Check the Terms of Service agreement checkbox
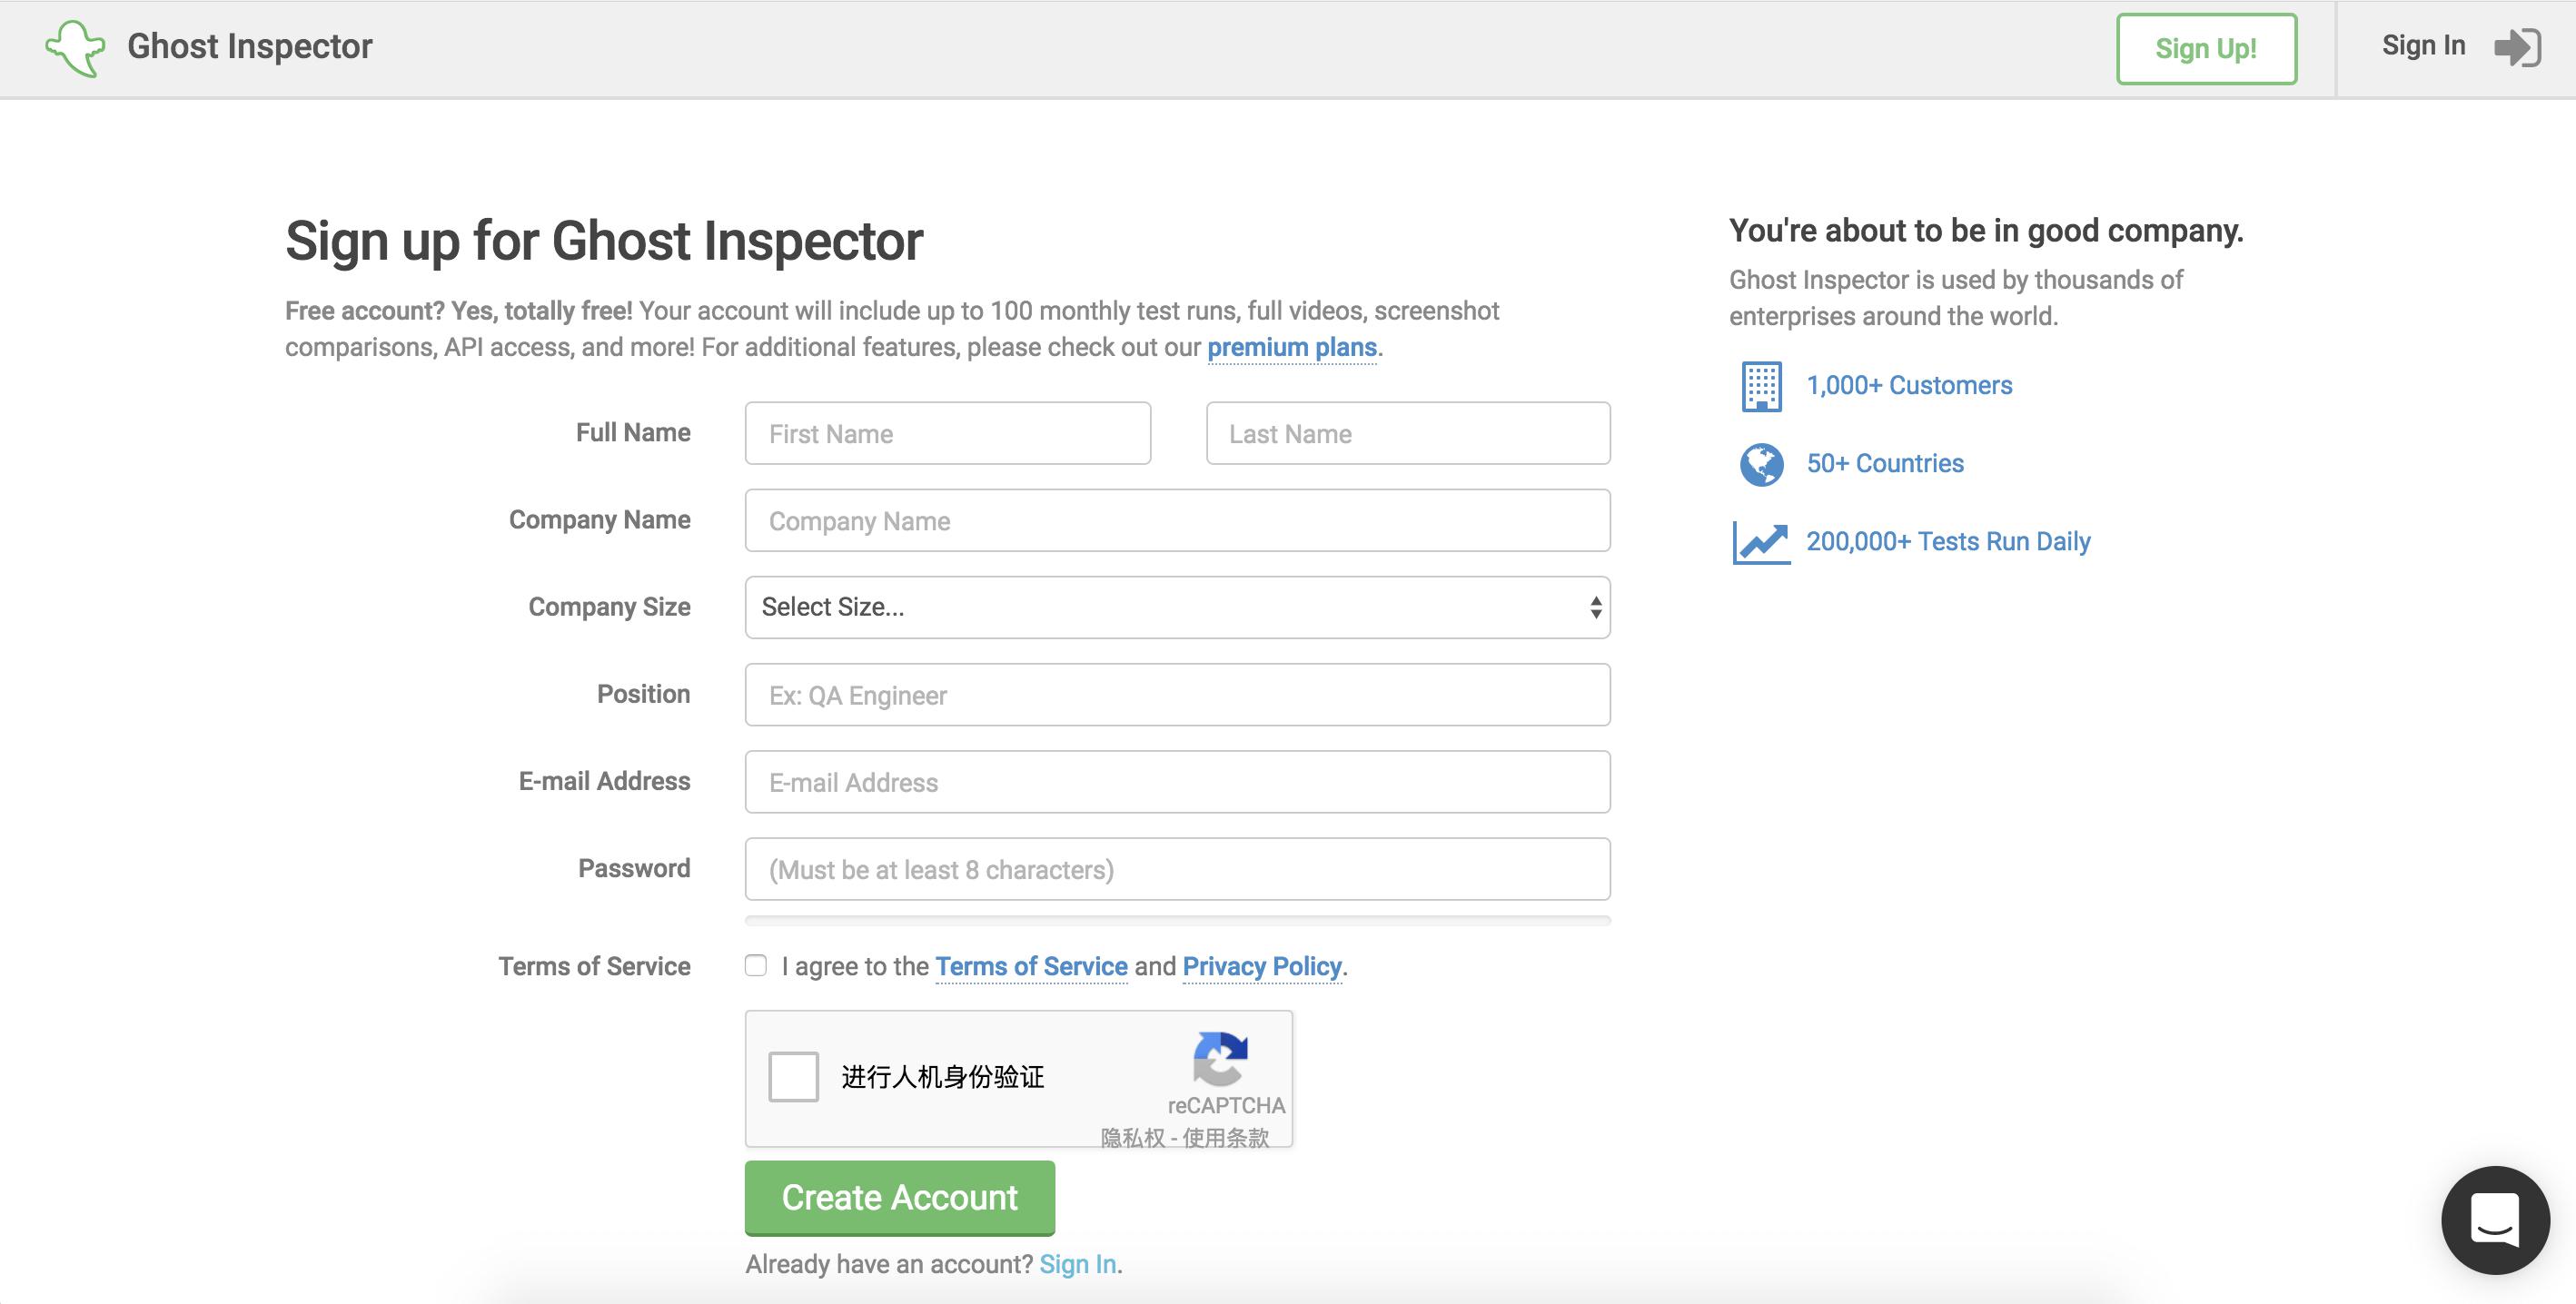2576x1304 pixels. pyautogui.click(x=756, y=965)
